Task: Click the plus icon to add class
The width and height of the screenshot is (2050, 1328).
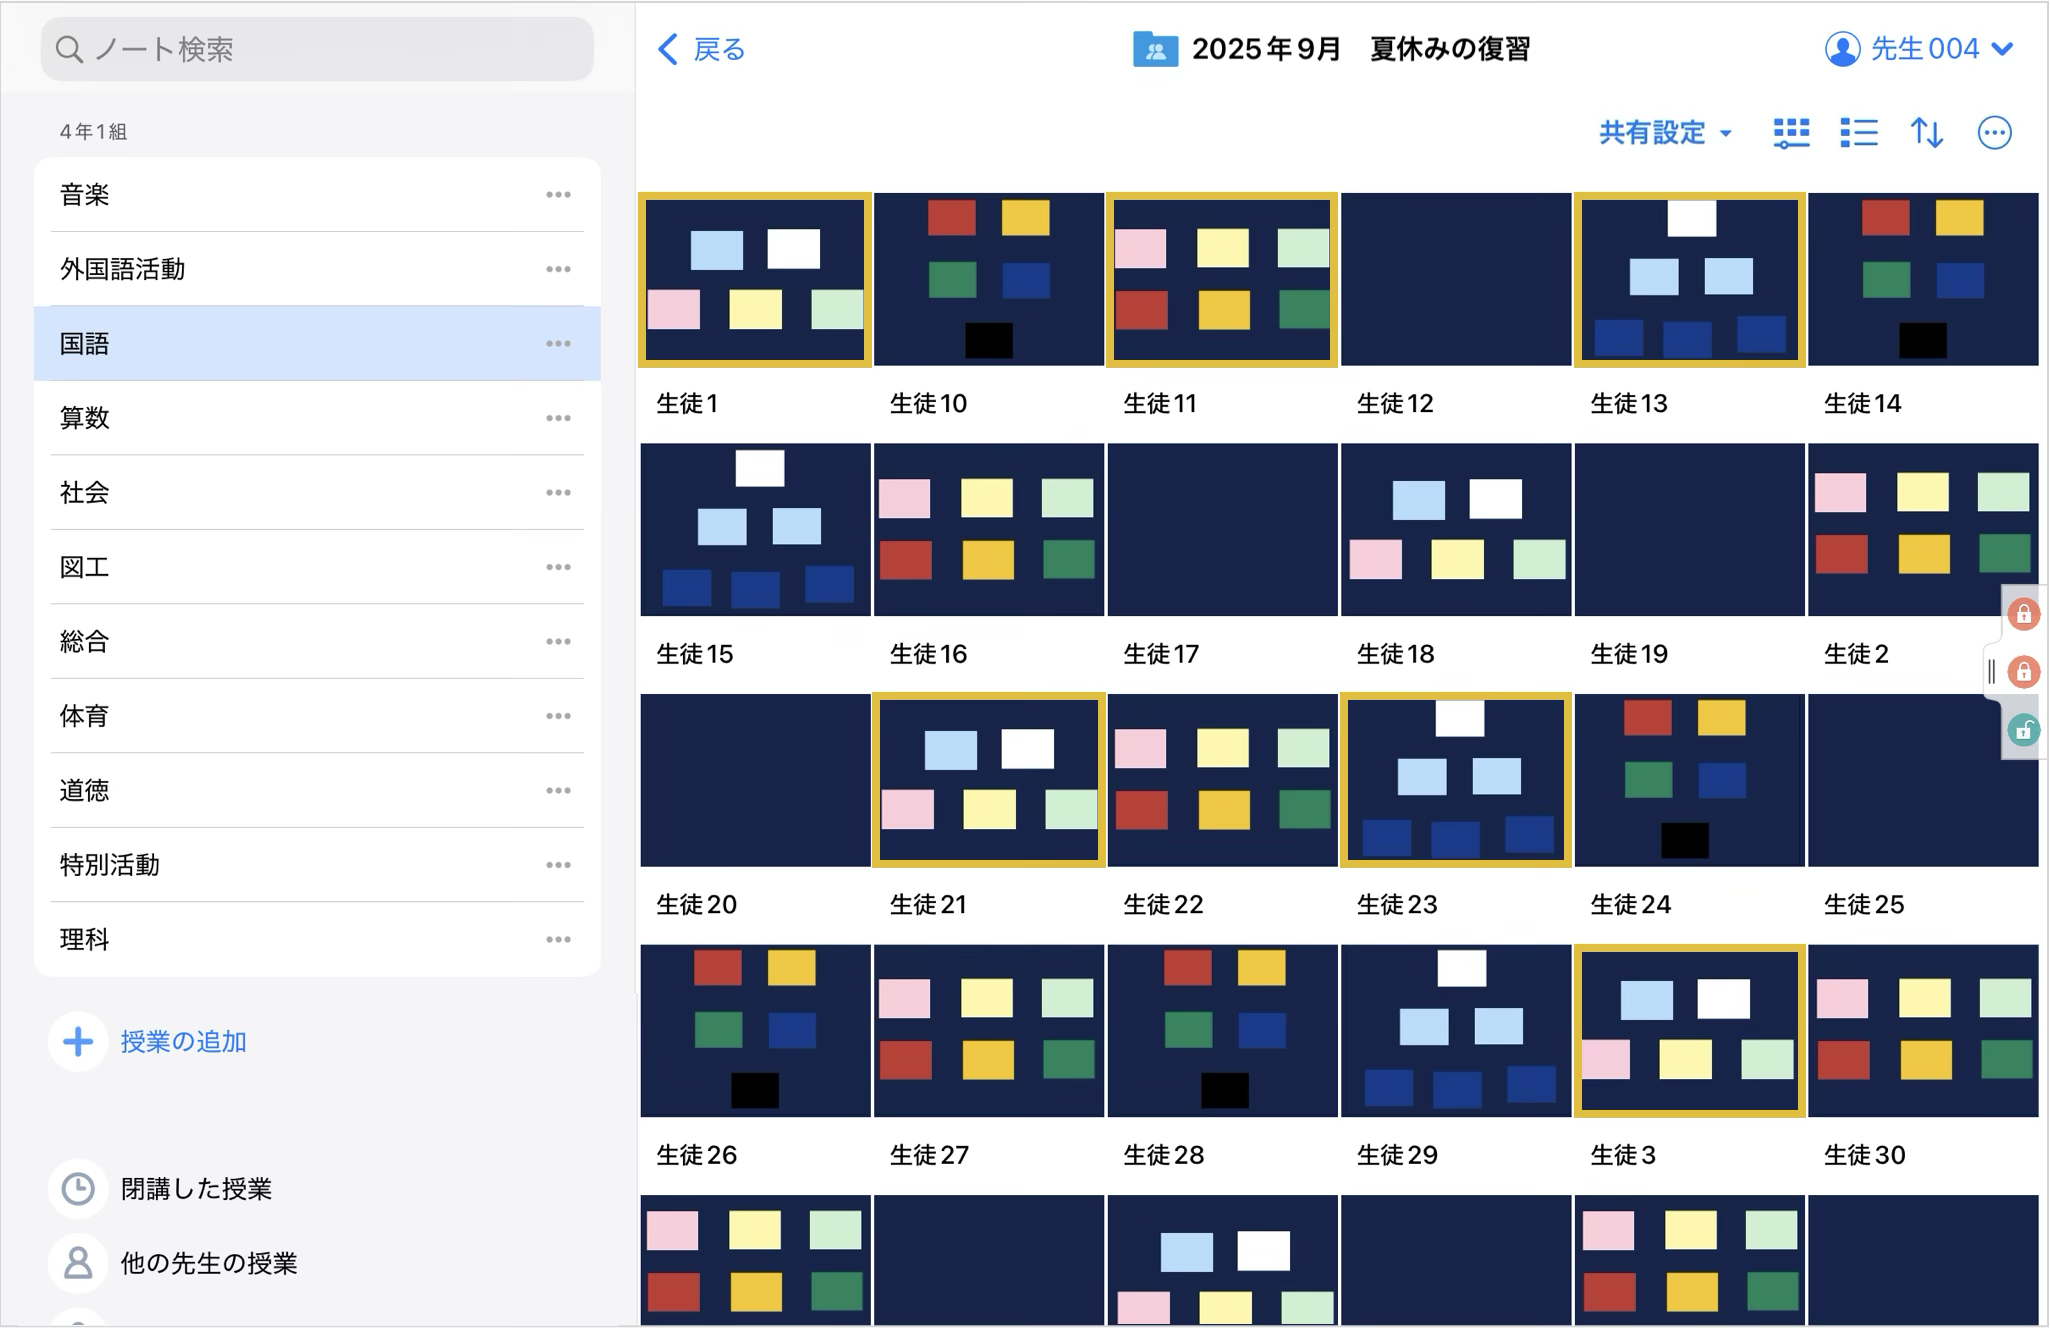Action: [78, 1041]
